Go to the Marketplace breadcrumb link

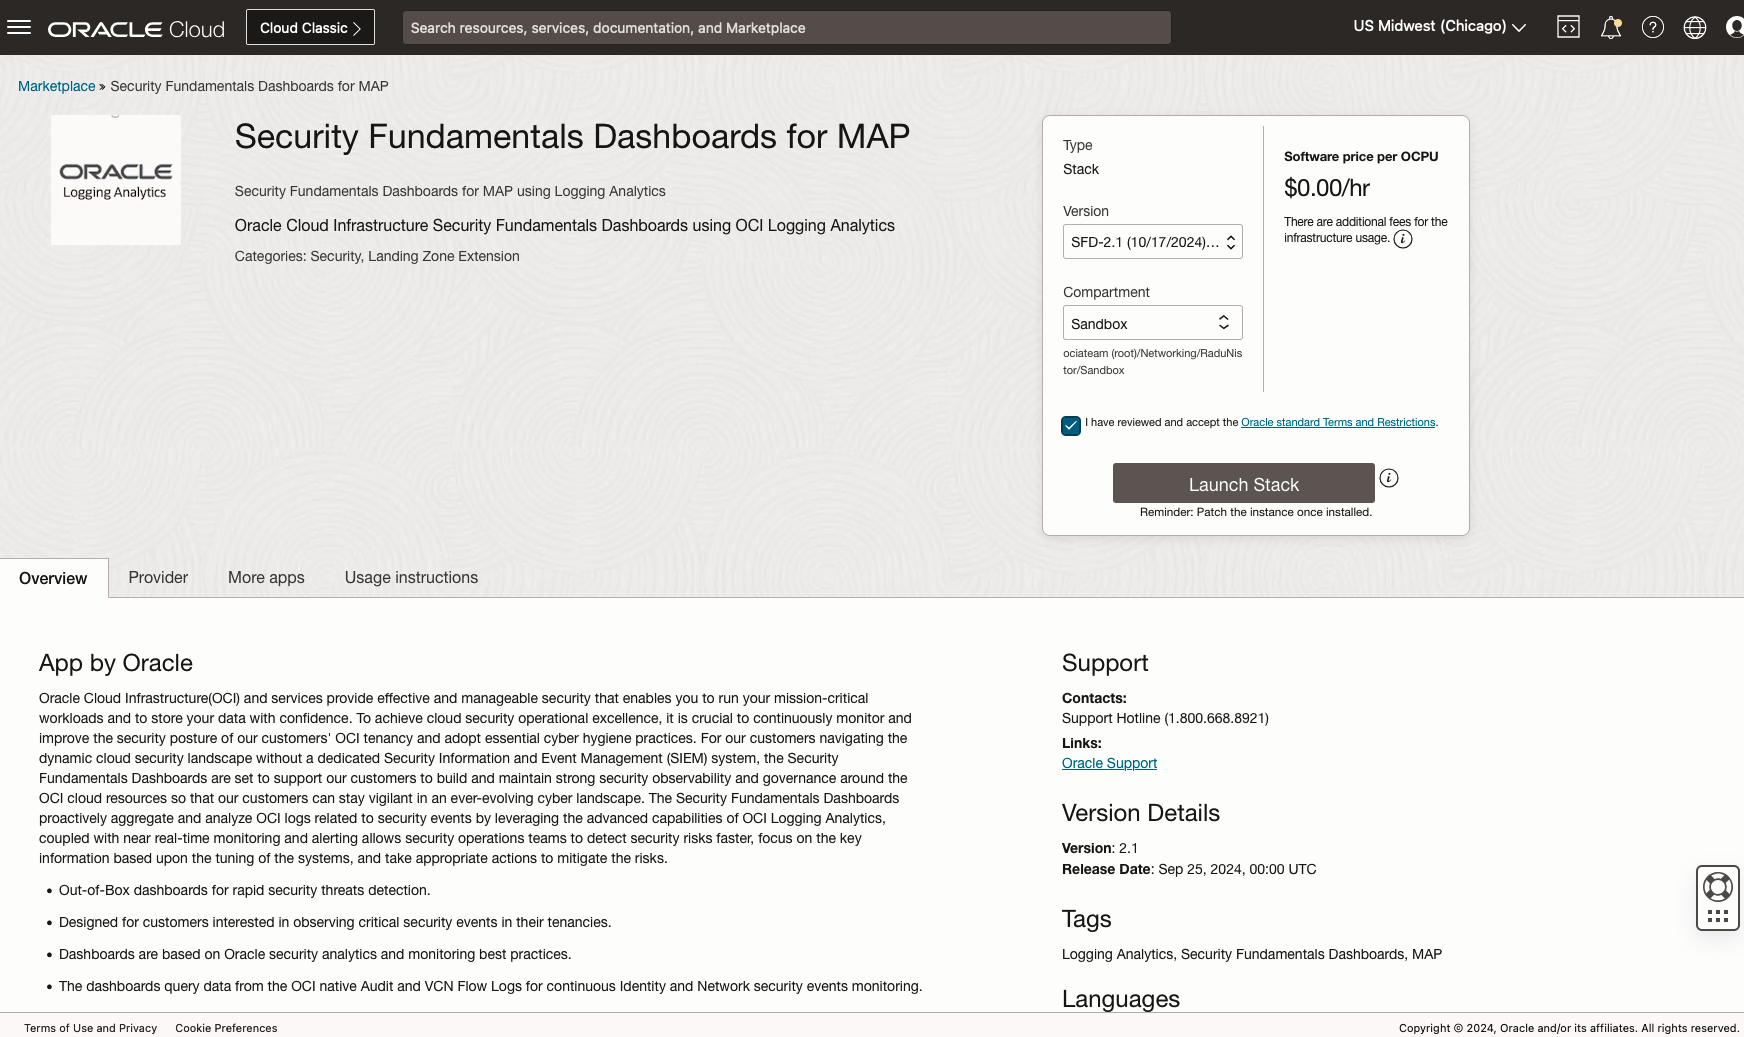coord(56,86)
